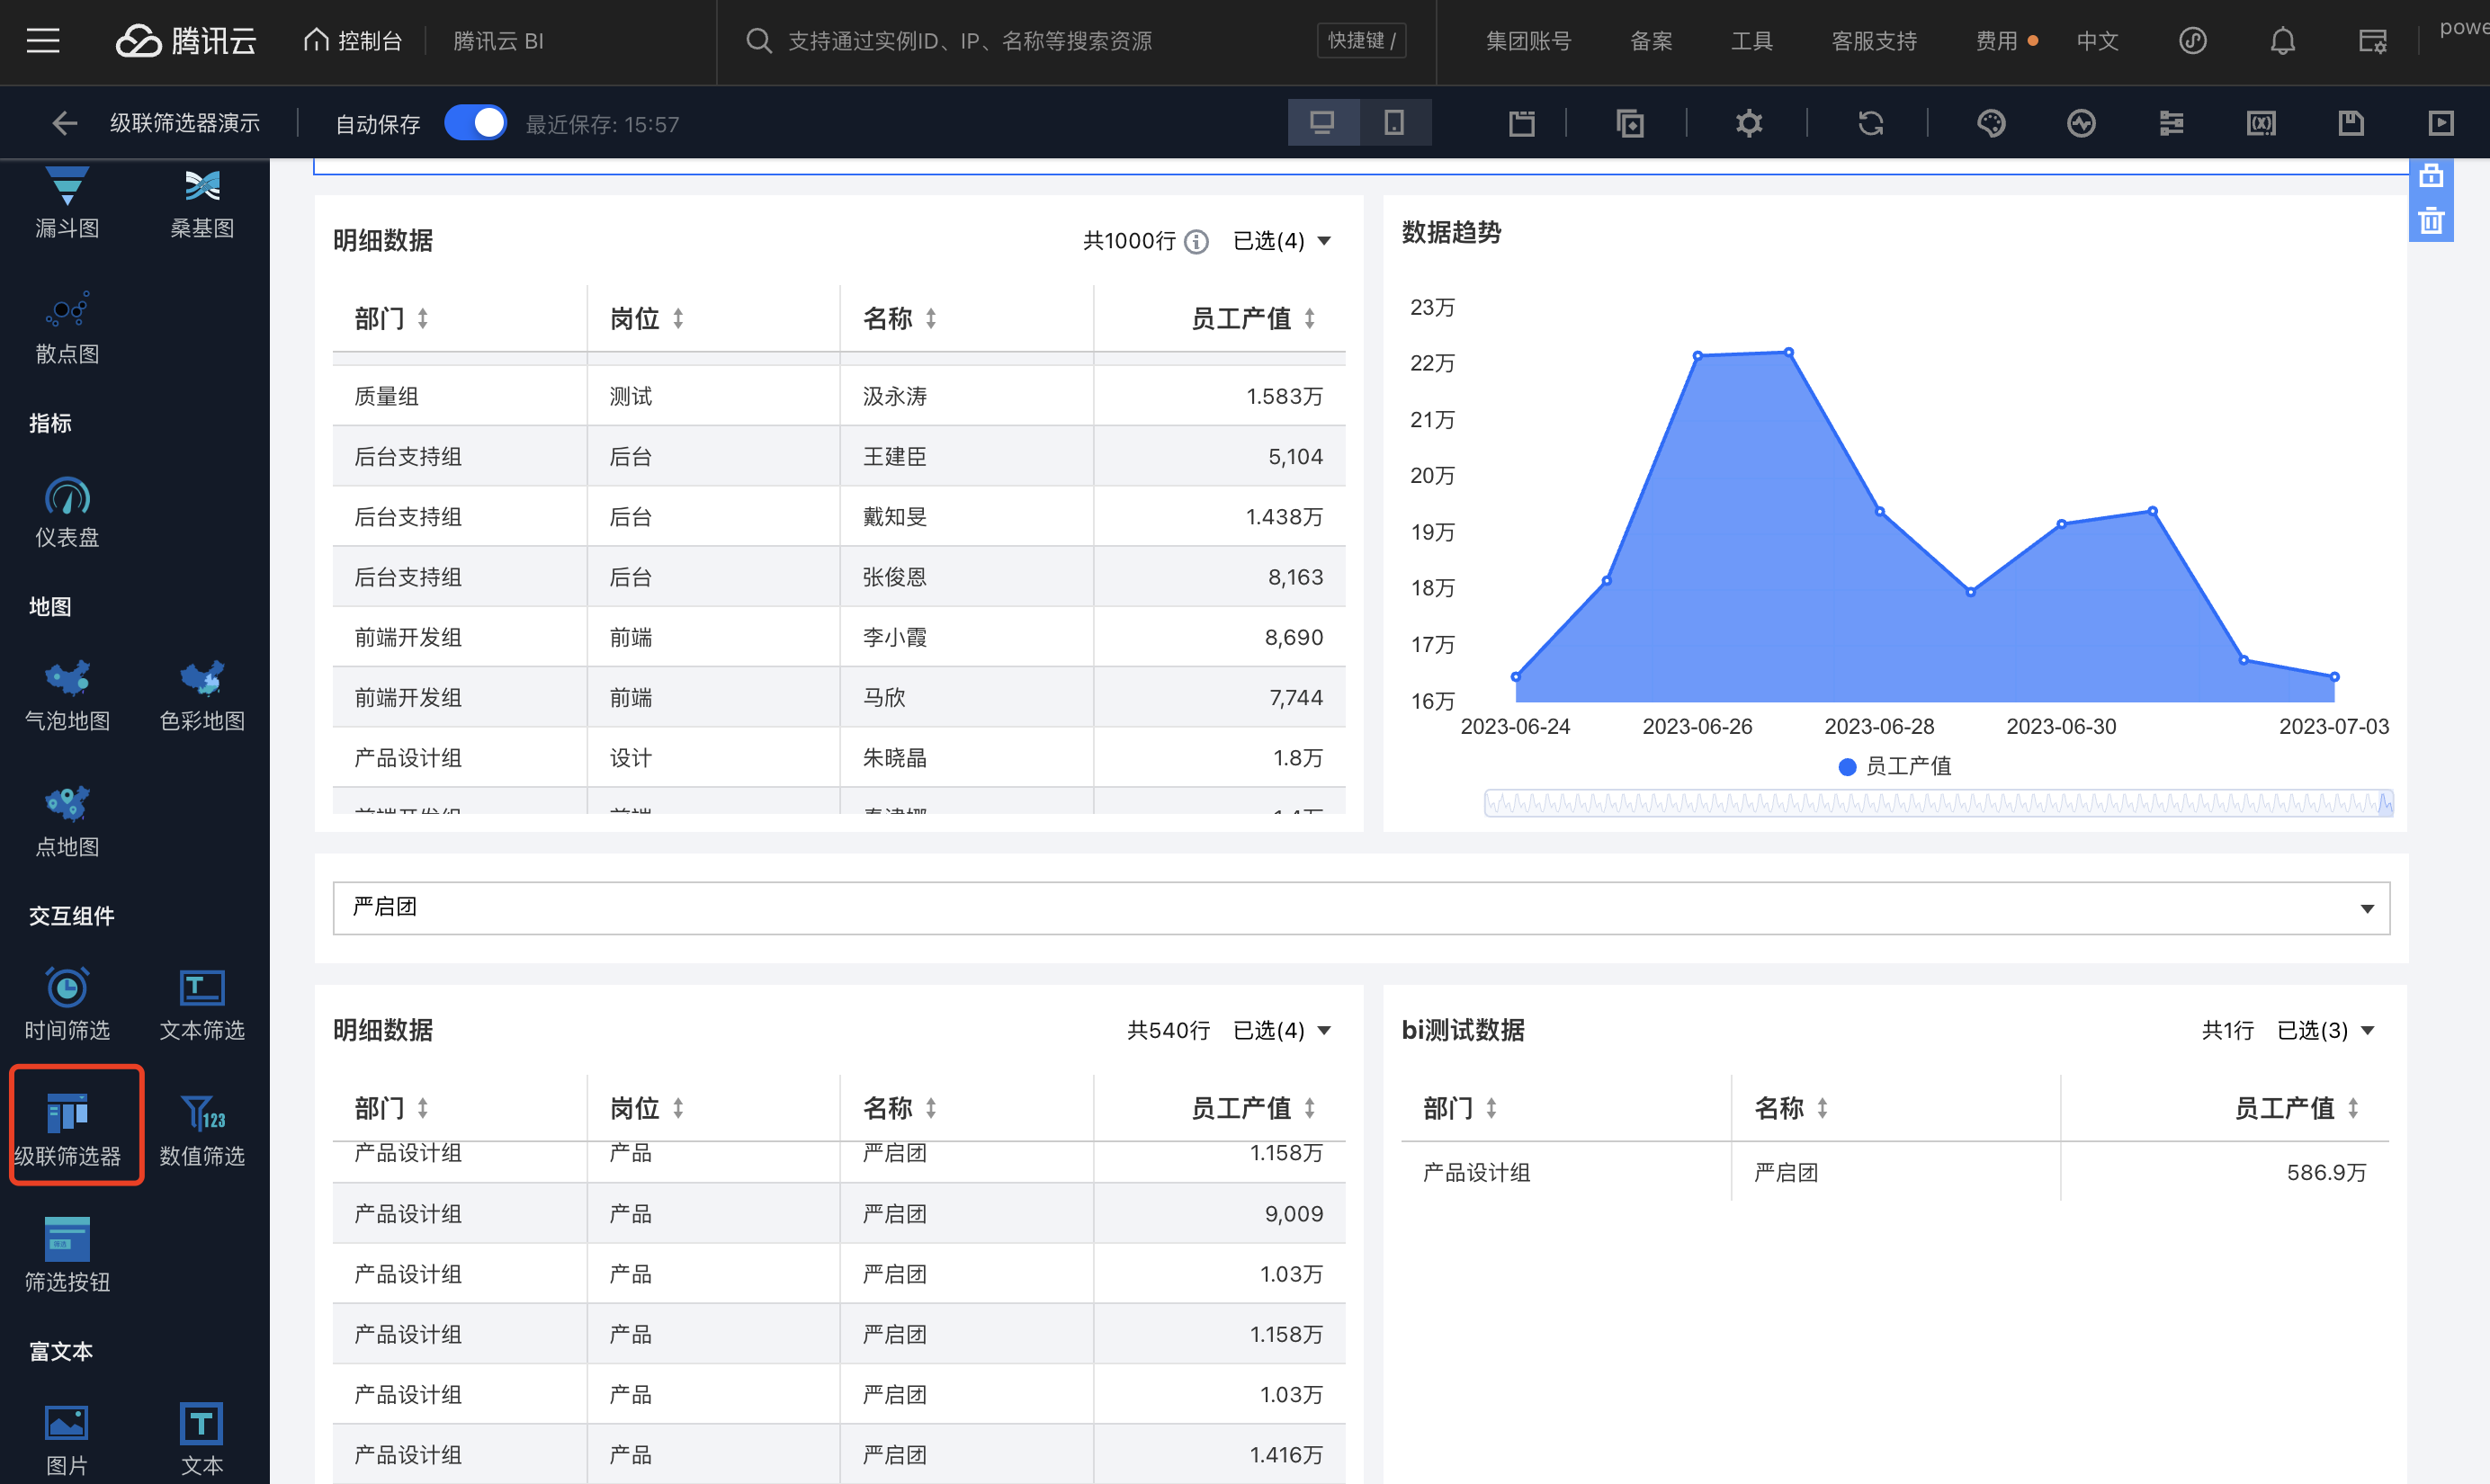Screen dimensions: 2490x1484
Task: Open the theme palette icon
Action: pyautogui.click(x=1991, y=123)
